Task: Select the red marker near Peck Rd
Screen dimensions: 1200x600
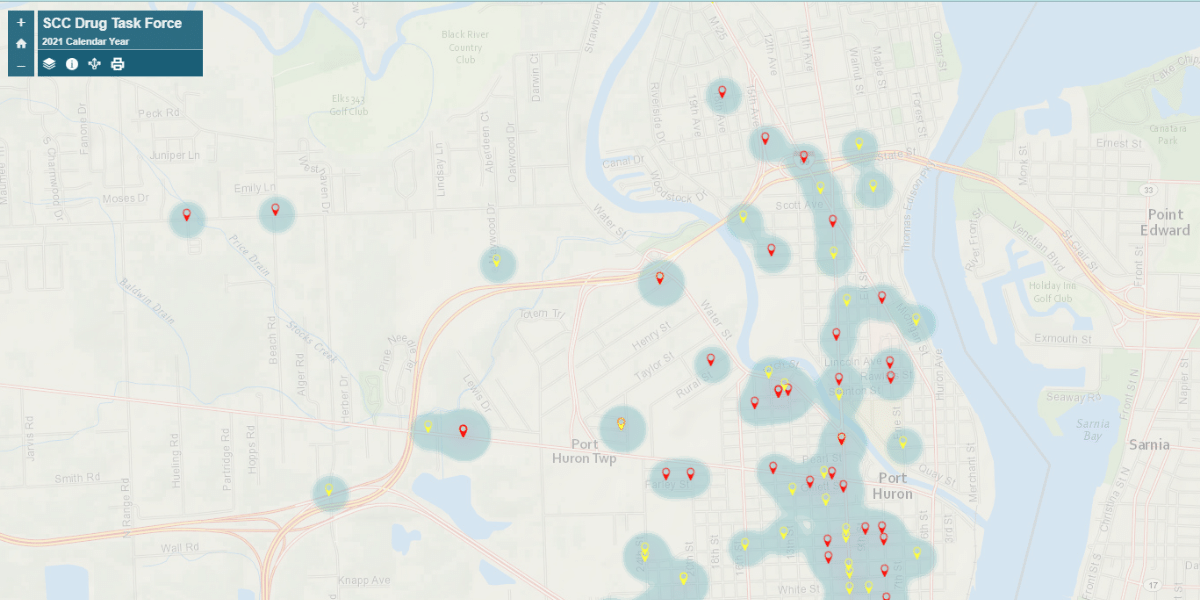Action: [x=187, y=215]
